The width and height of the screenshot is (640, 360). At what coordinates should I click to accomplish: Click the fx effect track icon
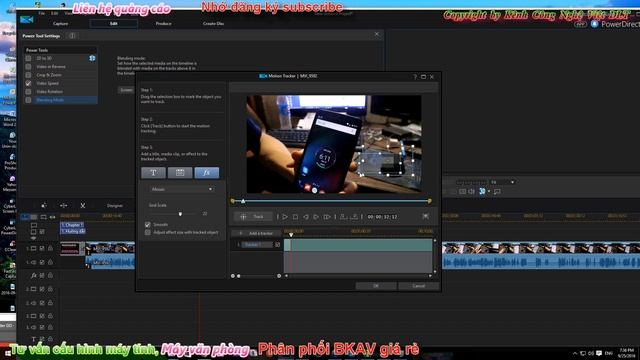[x=33, y=276]
